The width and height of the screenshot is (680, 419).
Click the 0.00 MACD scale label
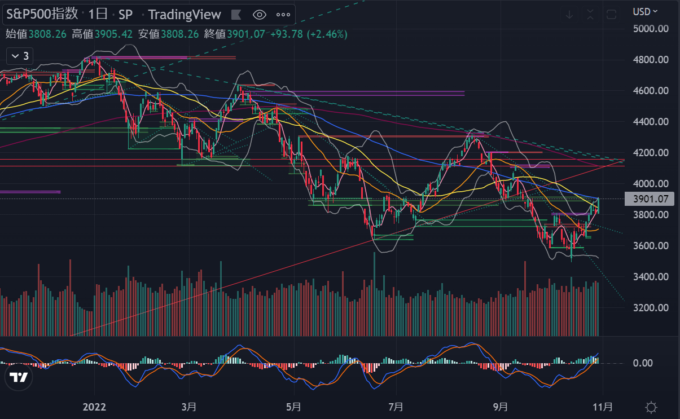tap(643, 363)
